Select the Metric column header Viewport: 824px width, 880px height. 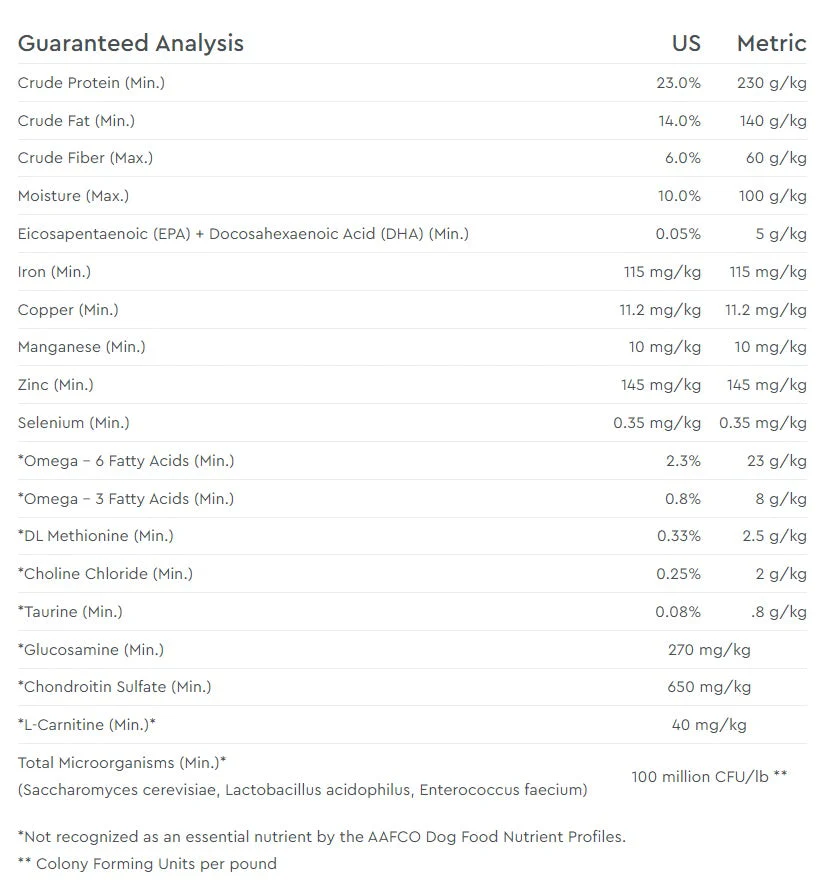pos(772,43)
